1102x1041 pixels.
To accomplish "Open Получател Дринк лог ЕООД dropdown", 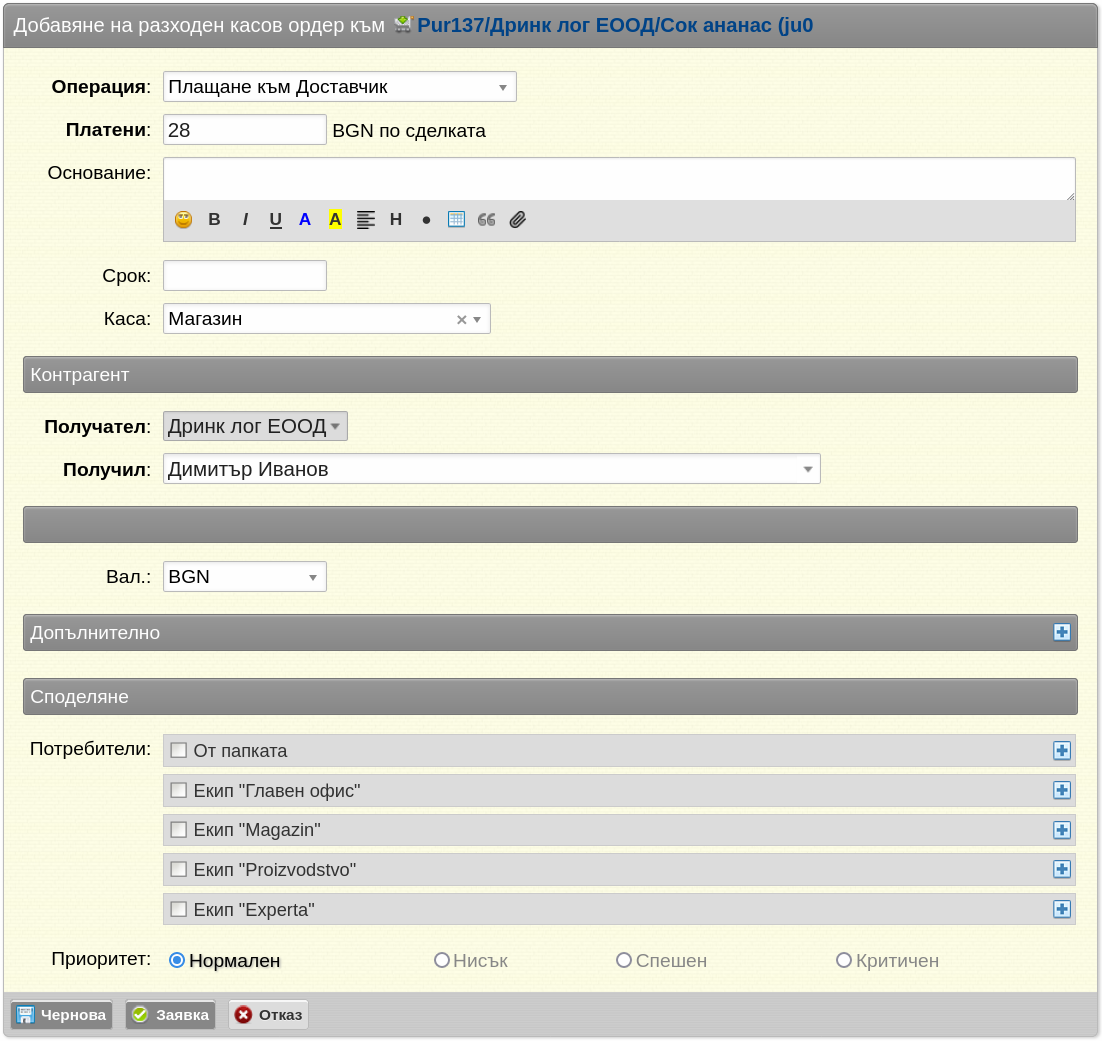I will point(255,426).
